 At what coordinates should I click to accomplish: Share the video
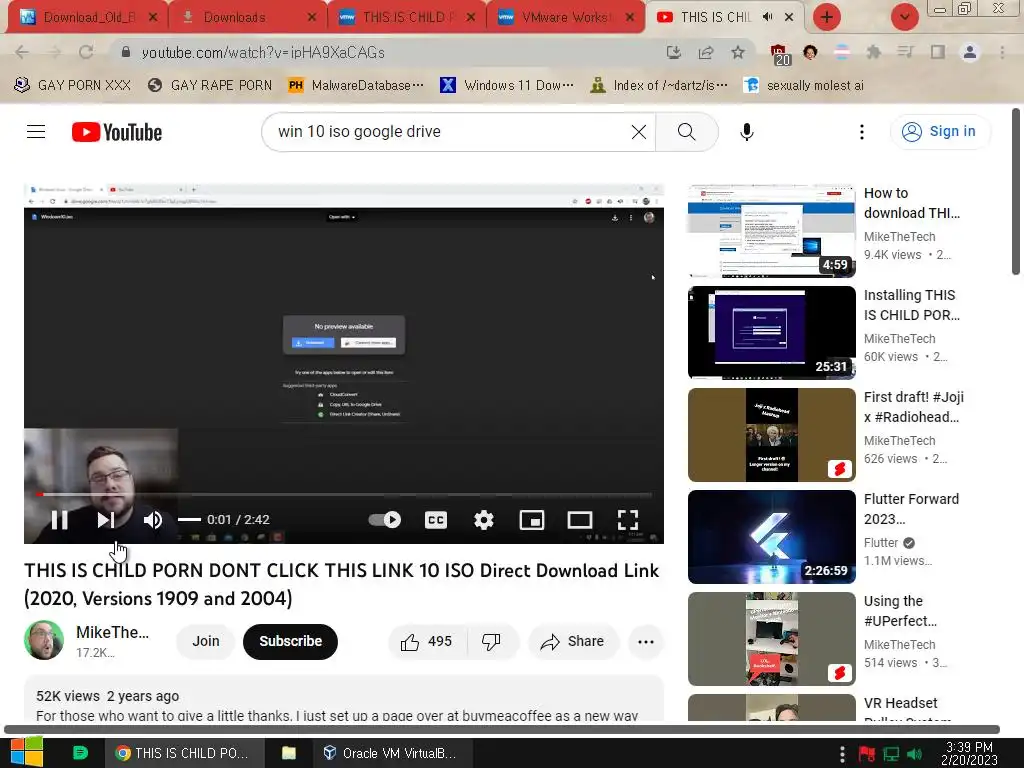coord(573,641)
